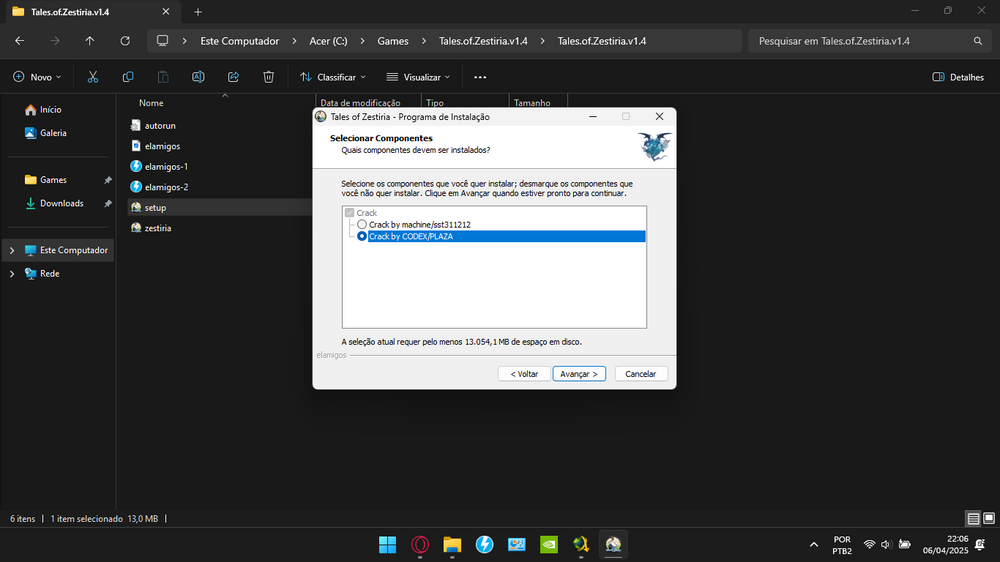Expand chevron after Acer (C:) in breadcrumb
The image size is (1000, 562).
tap(362, 41)
